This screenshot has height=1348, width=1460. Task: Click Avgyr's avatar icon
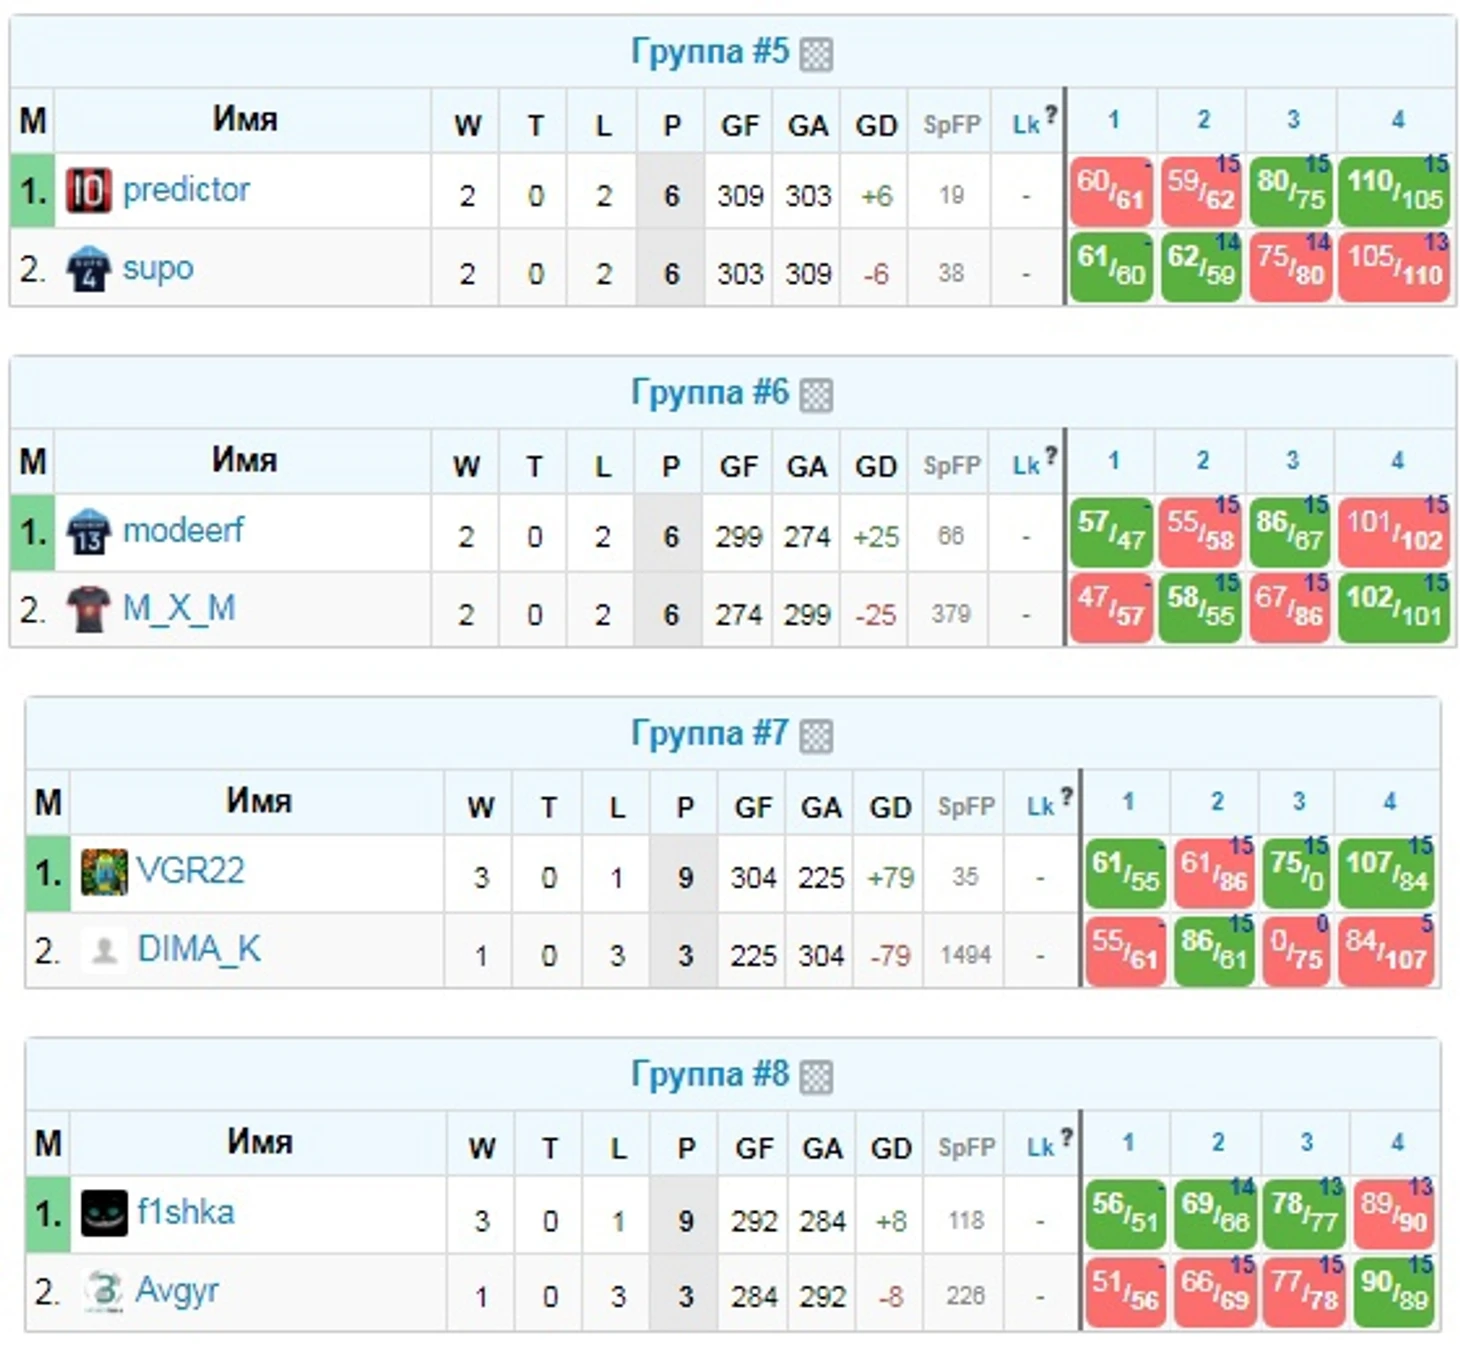coord(104,1291)
